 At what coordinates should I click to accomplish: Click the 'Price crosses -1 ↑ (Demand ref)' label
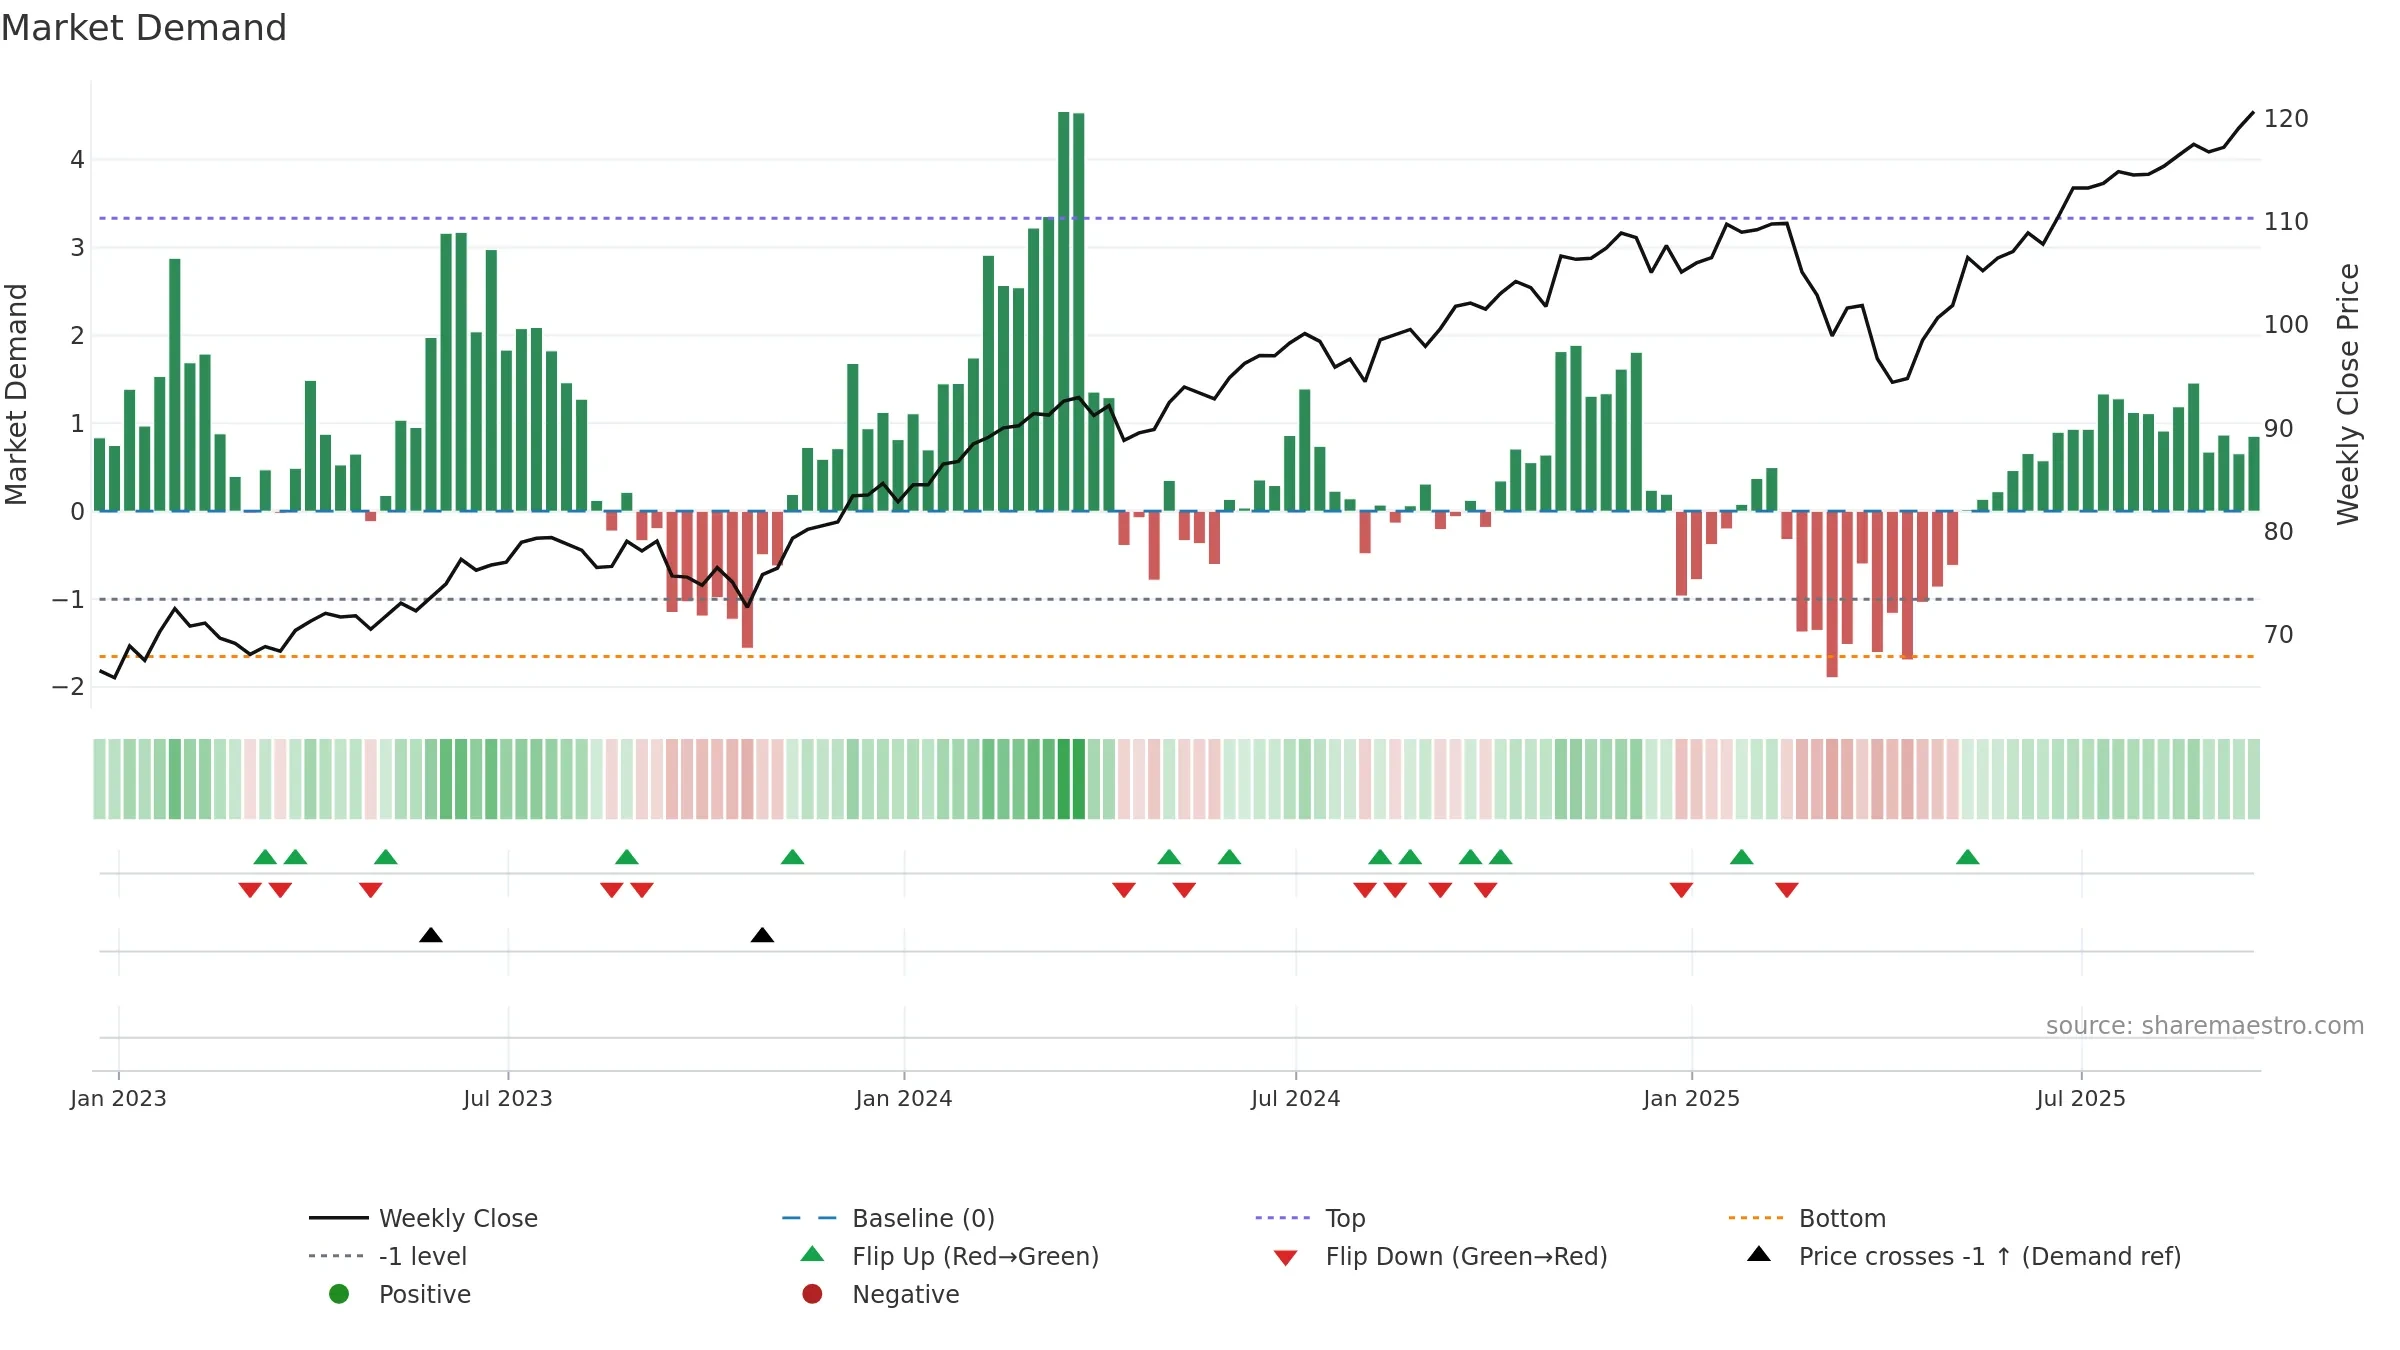point(1990,1256)
